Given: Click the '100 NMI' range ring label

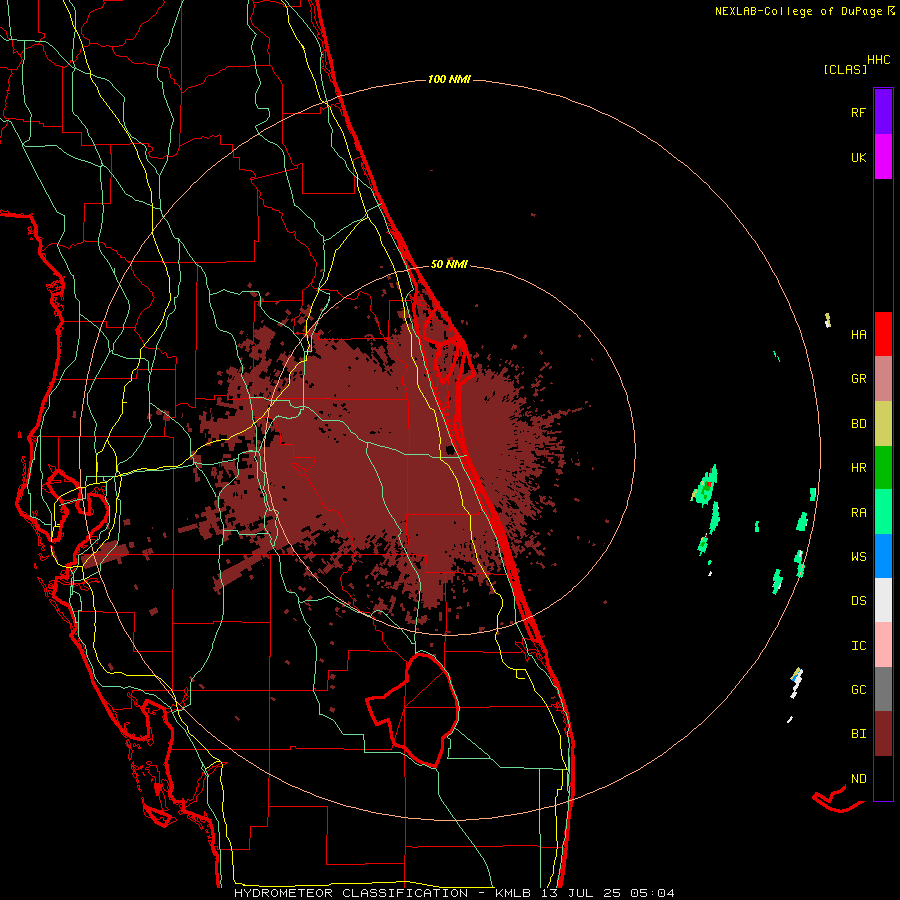Looking at the screenshot, I should (x=449, y=79).
